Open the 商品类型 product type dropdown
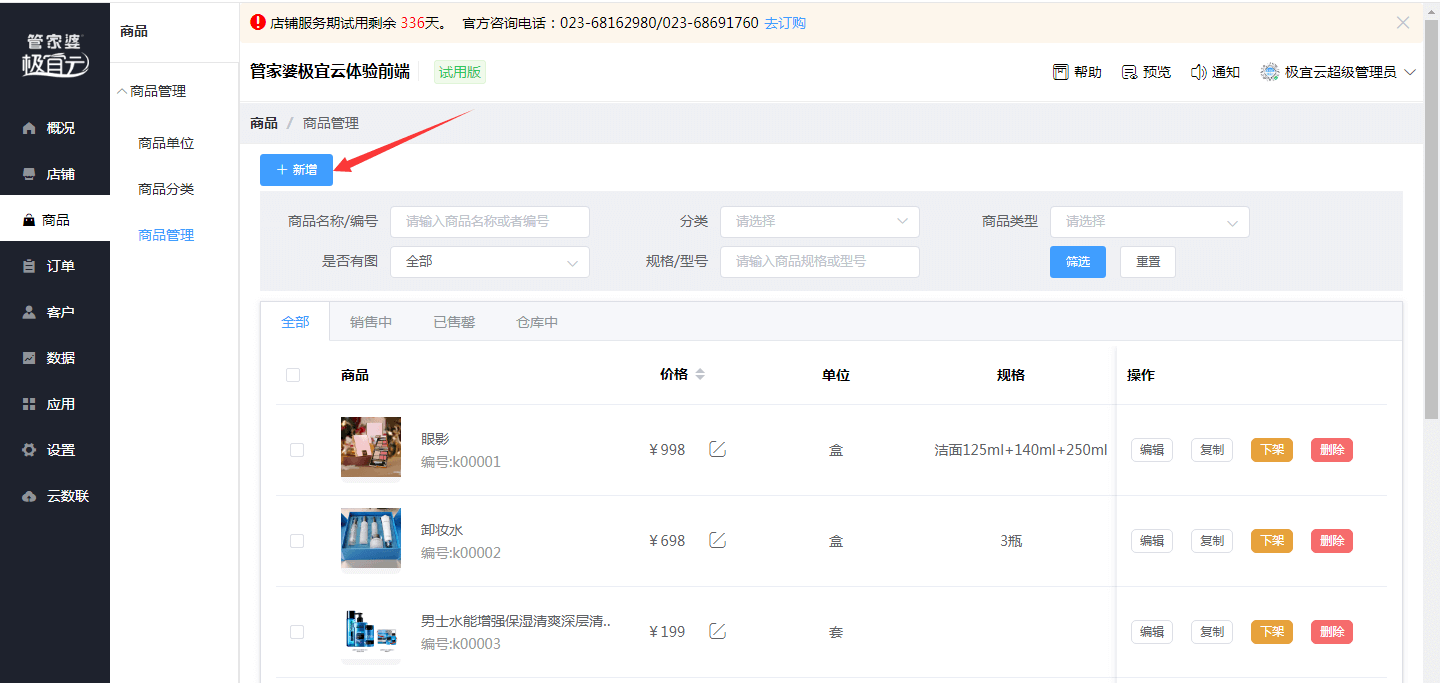This screenshot has width=1440, height=683. pyautogui.click(x=1150, y=221)
